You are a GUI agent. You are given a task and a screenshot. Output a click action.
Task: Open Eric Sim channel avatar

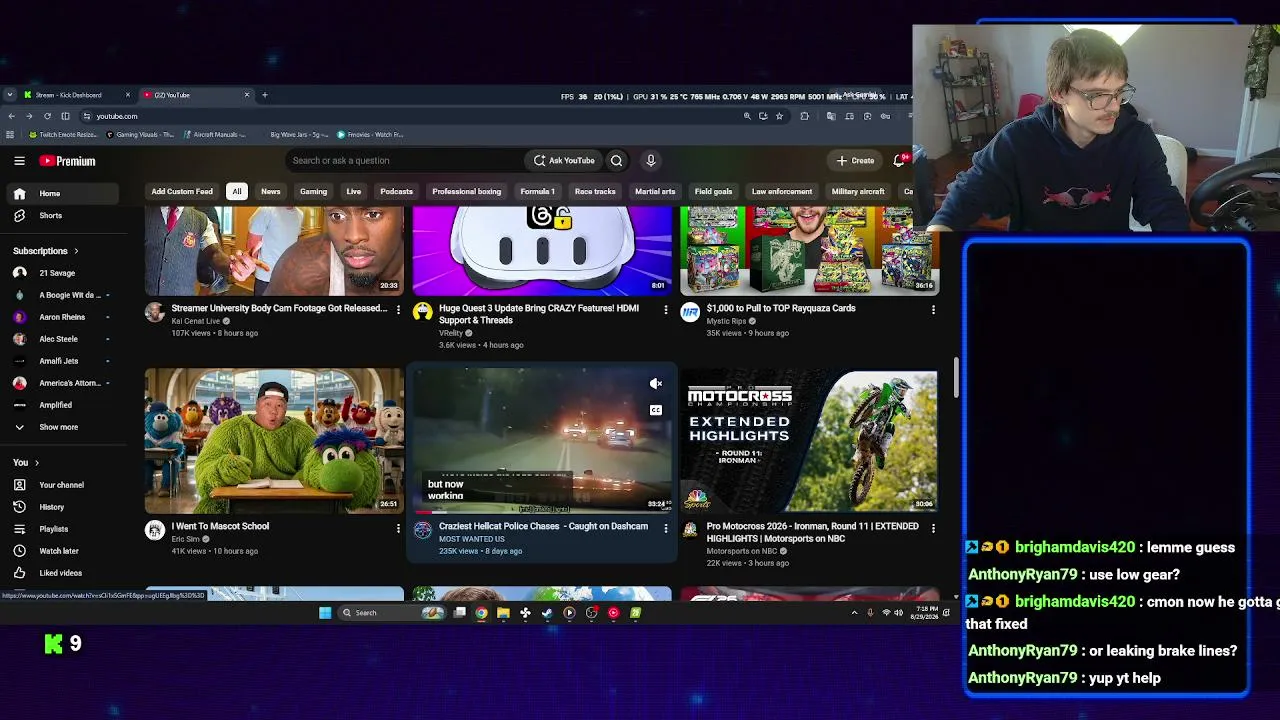(155, 530)
